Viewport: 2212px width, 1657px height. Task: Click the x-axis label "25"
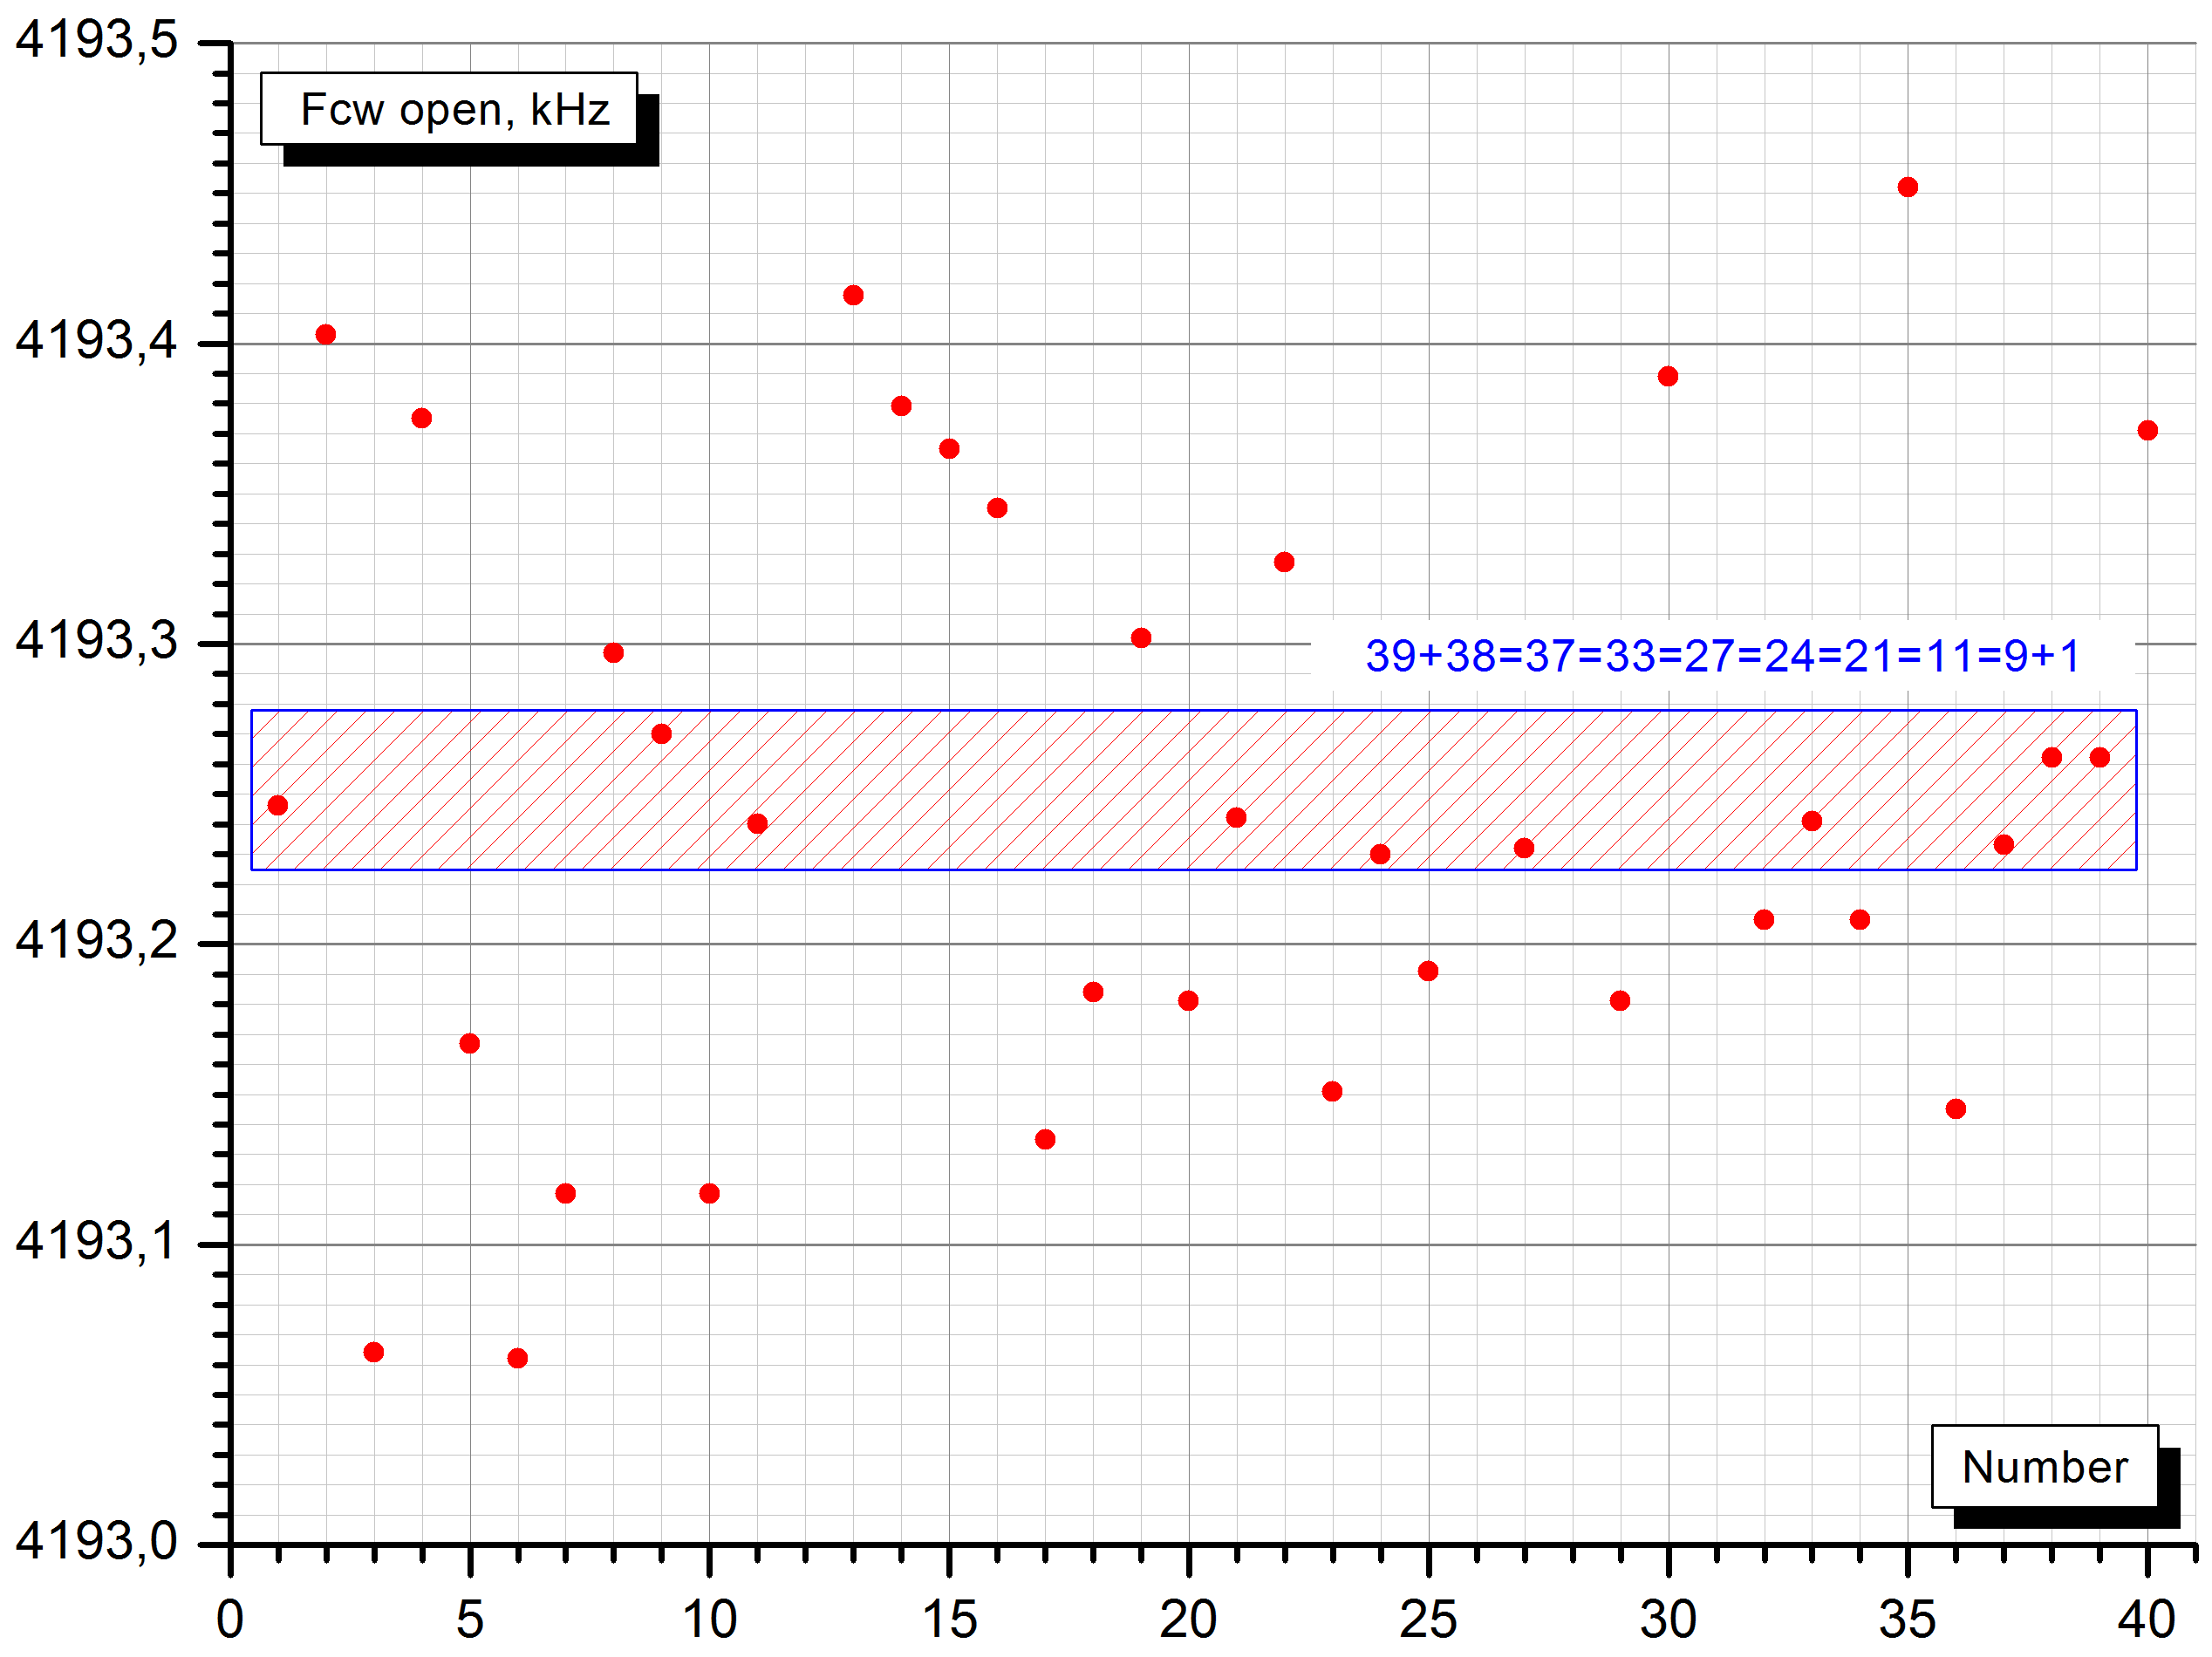pyautogui.click(x=1428, y=1619)
